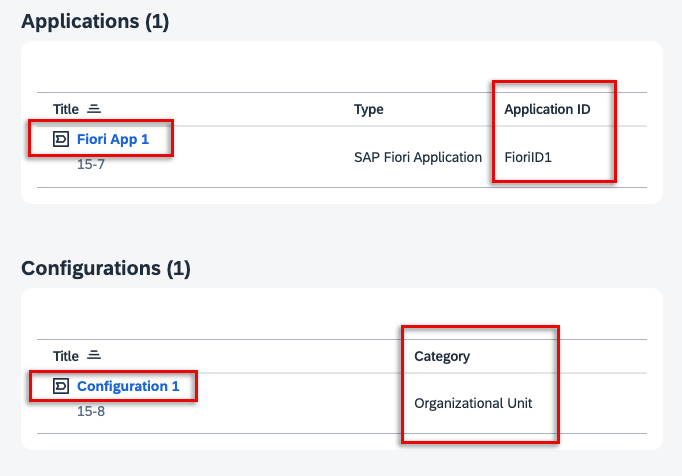Open the Configuration 1 link
Viewport: 682px width, 476px height.
[128, 386]
